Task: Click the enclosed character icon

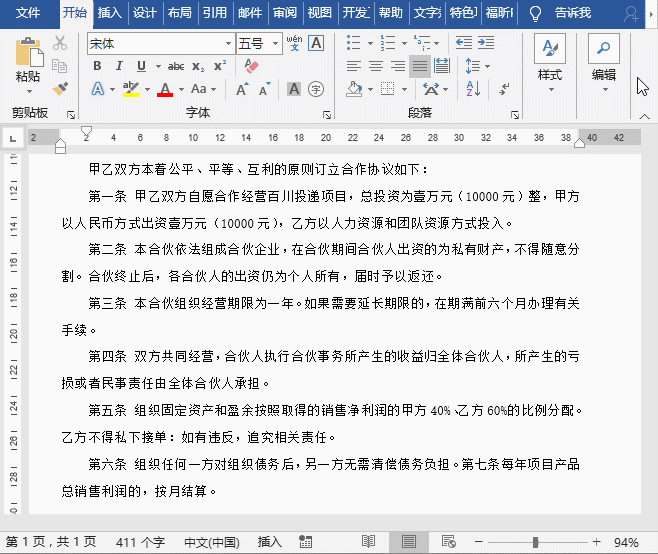Action: pyautogui.click(x=316, y=89)
